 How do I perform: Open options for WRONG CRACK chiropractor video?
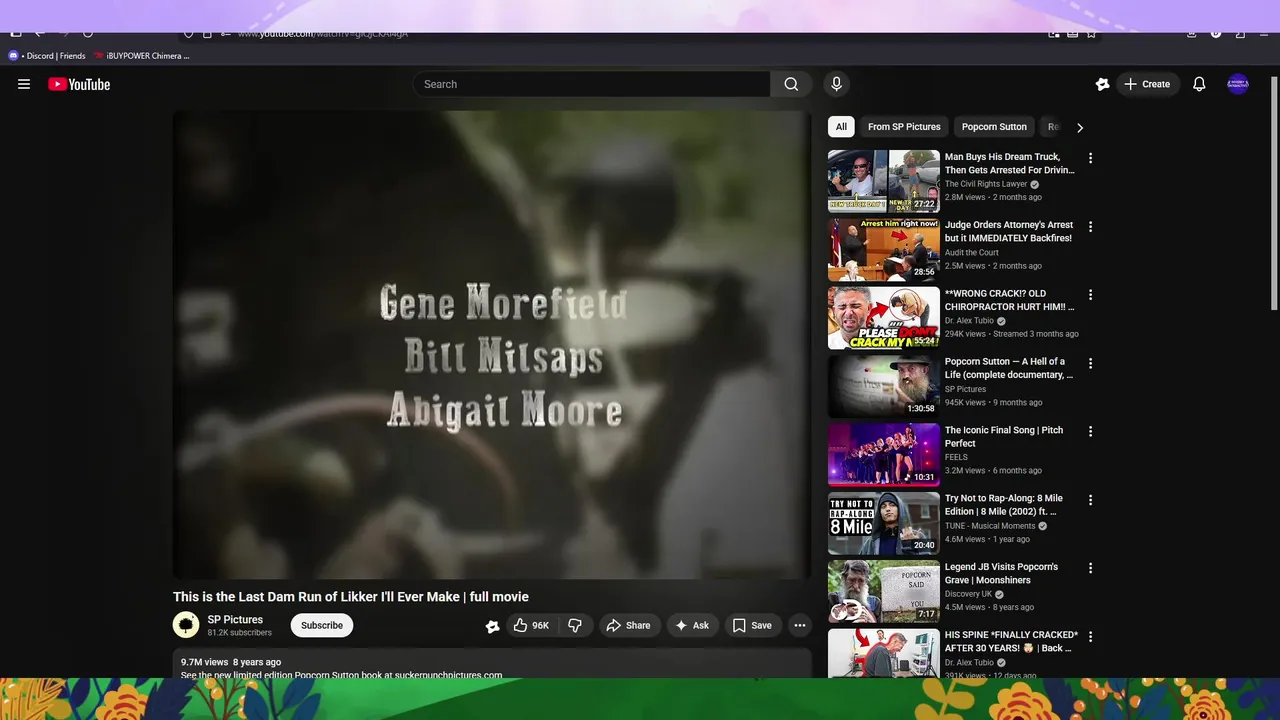pyautogui.click(x=1090, y=295)
